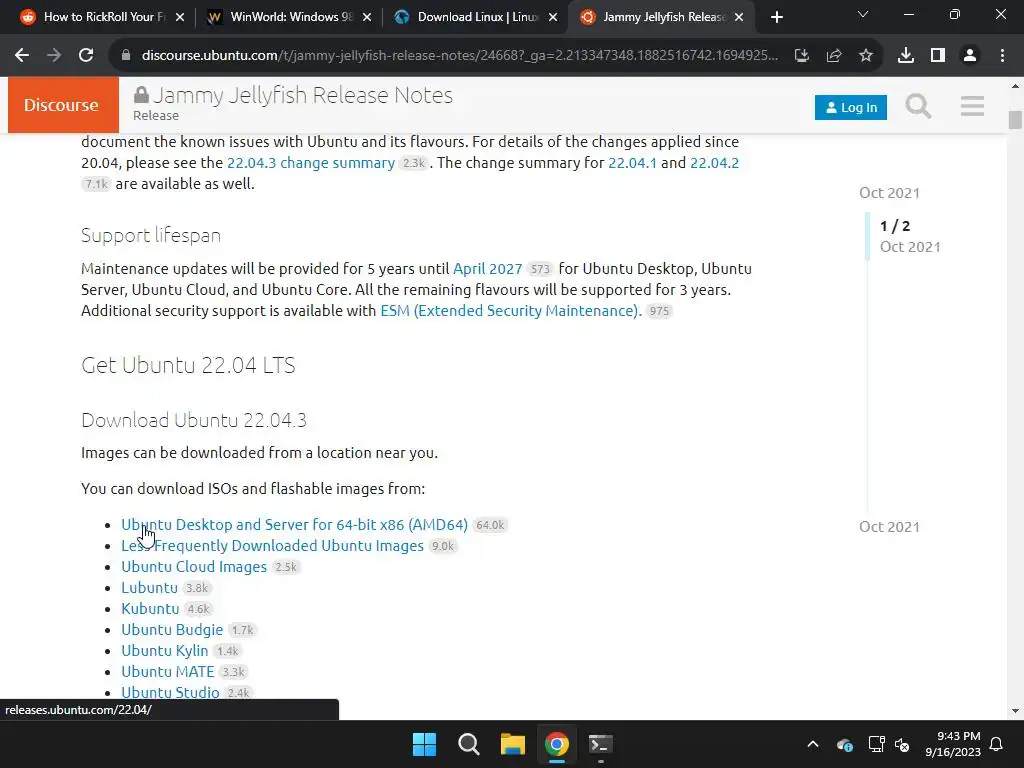Screen dimensions: 1024x768
Task: Open the Discourse hamburger menu icon
Action: pos(972,105)
